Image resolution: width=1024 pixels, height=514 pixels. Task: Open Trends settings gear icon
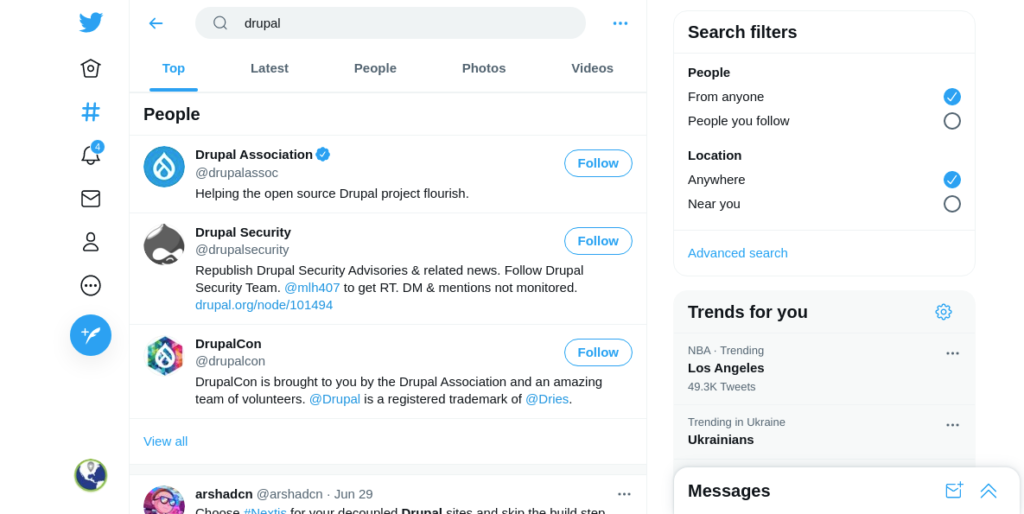coord(943,312)
